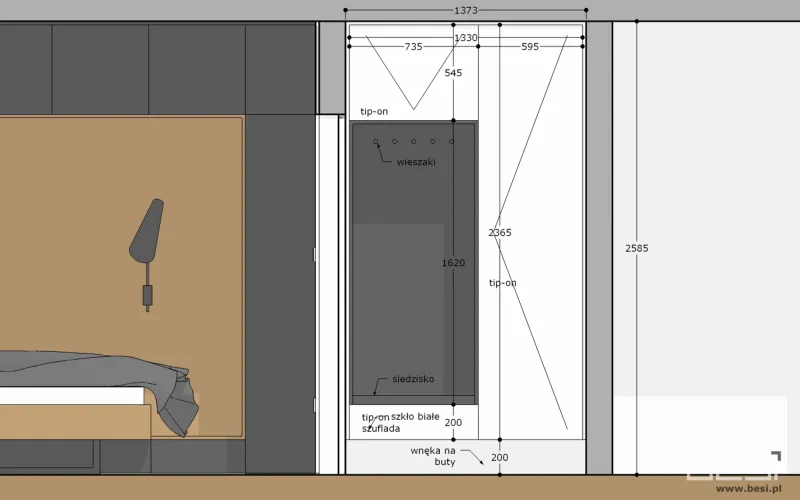Select the szkło białe label
The width and height of the screenshot is (800, 500).
click(415, 416)
